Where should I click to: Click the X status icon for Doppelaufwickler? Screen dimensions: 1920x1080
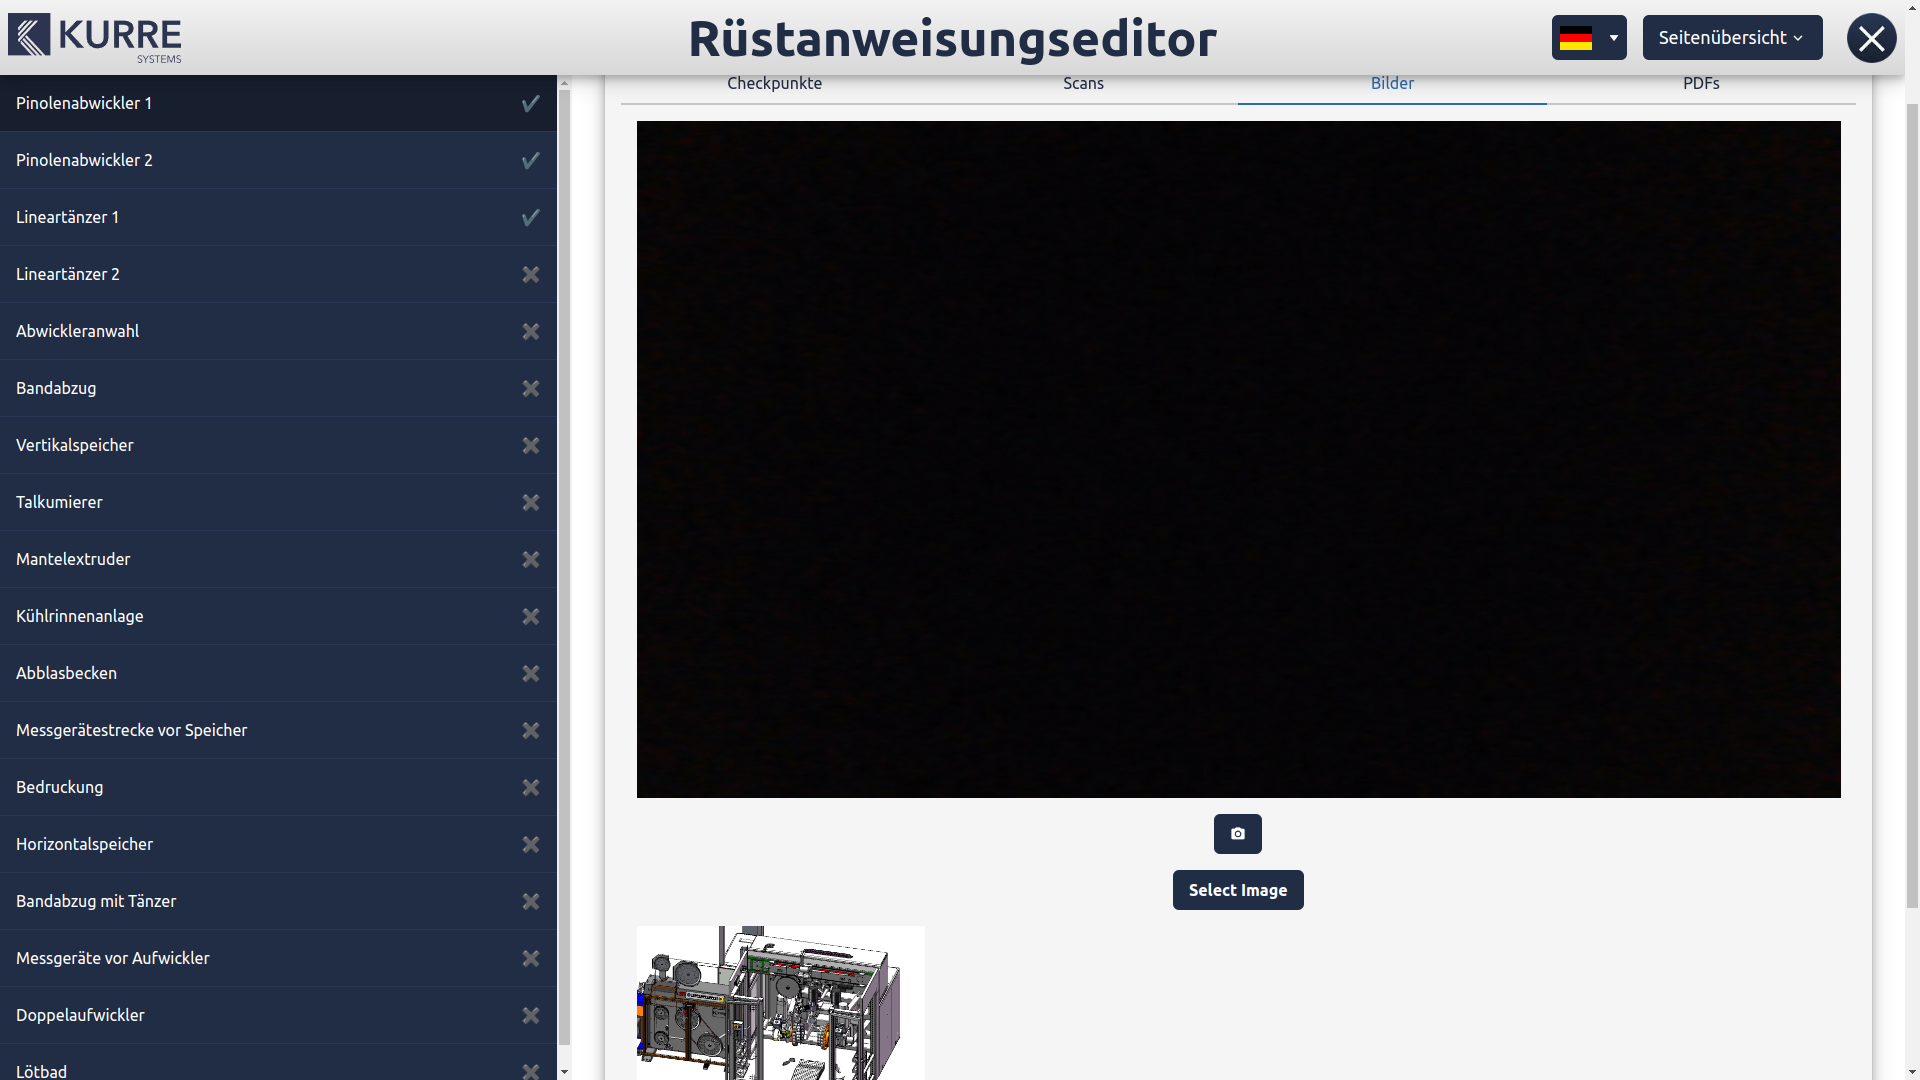[531, 1015]
